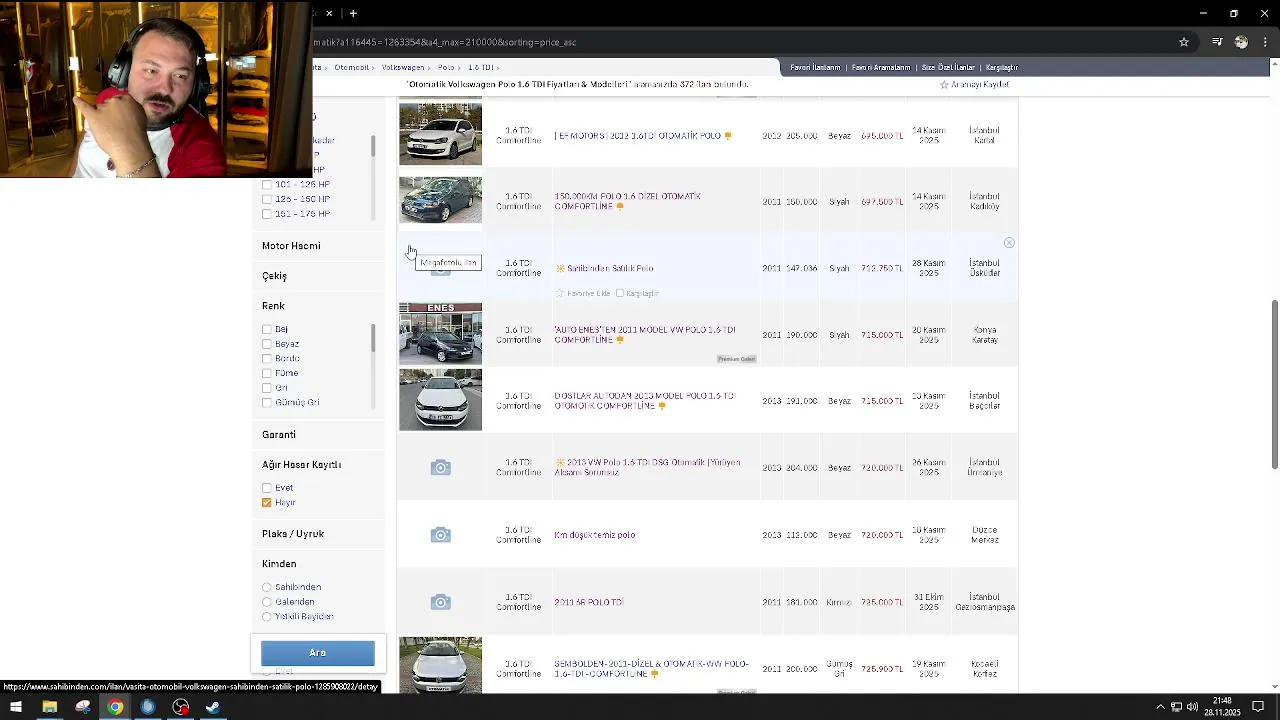Viewport: 1280px width, 720px height.
Task: Open Steam from taskbar
Action: 213,707
